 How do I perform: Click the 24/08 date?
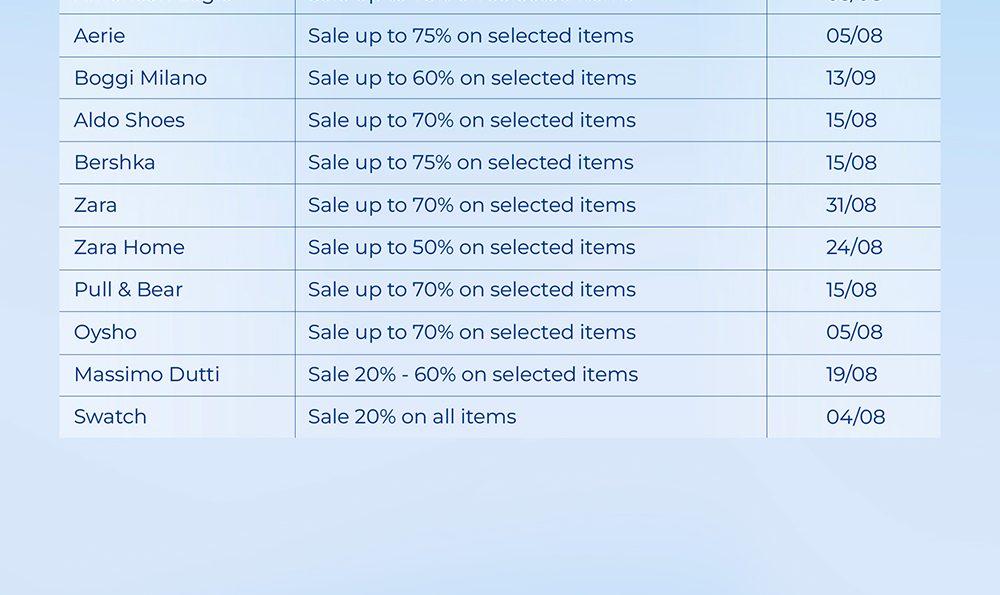[854, 247]
